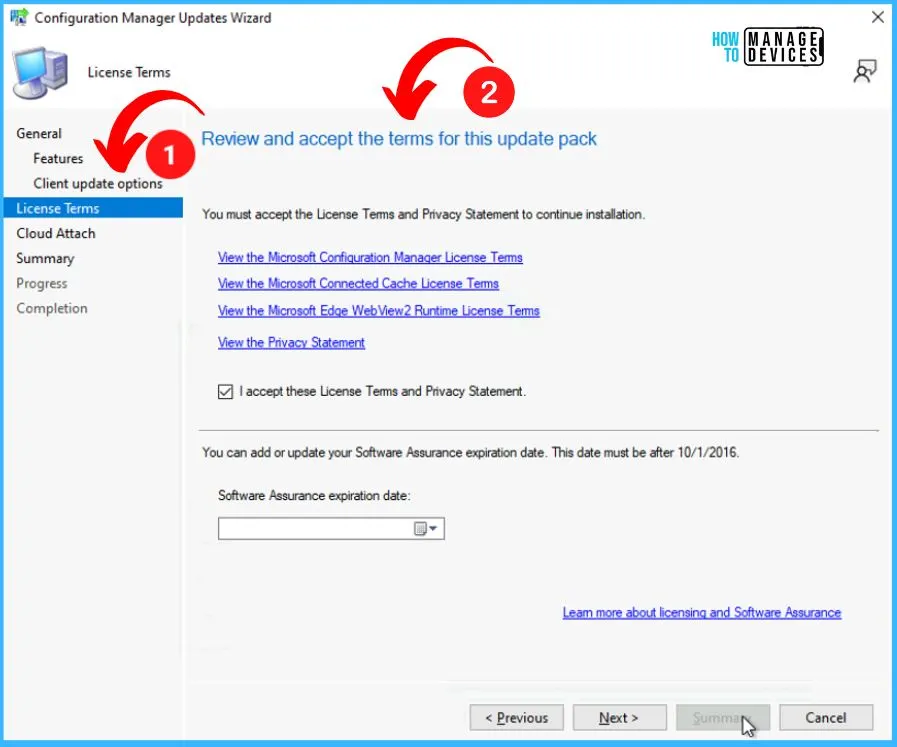The height and width of the screenshot is (747, 897).
Task: Close the Configuration Manager Updates Wizard window
Action: pyautogui.click(x=878, y=17)
